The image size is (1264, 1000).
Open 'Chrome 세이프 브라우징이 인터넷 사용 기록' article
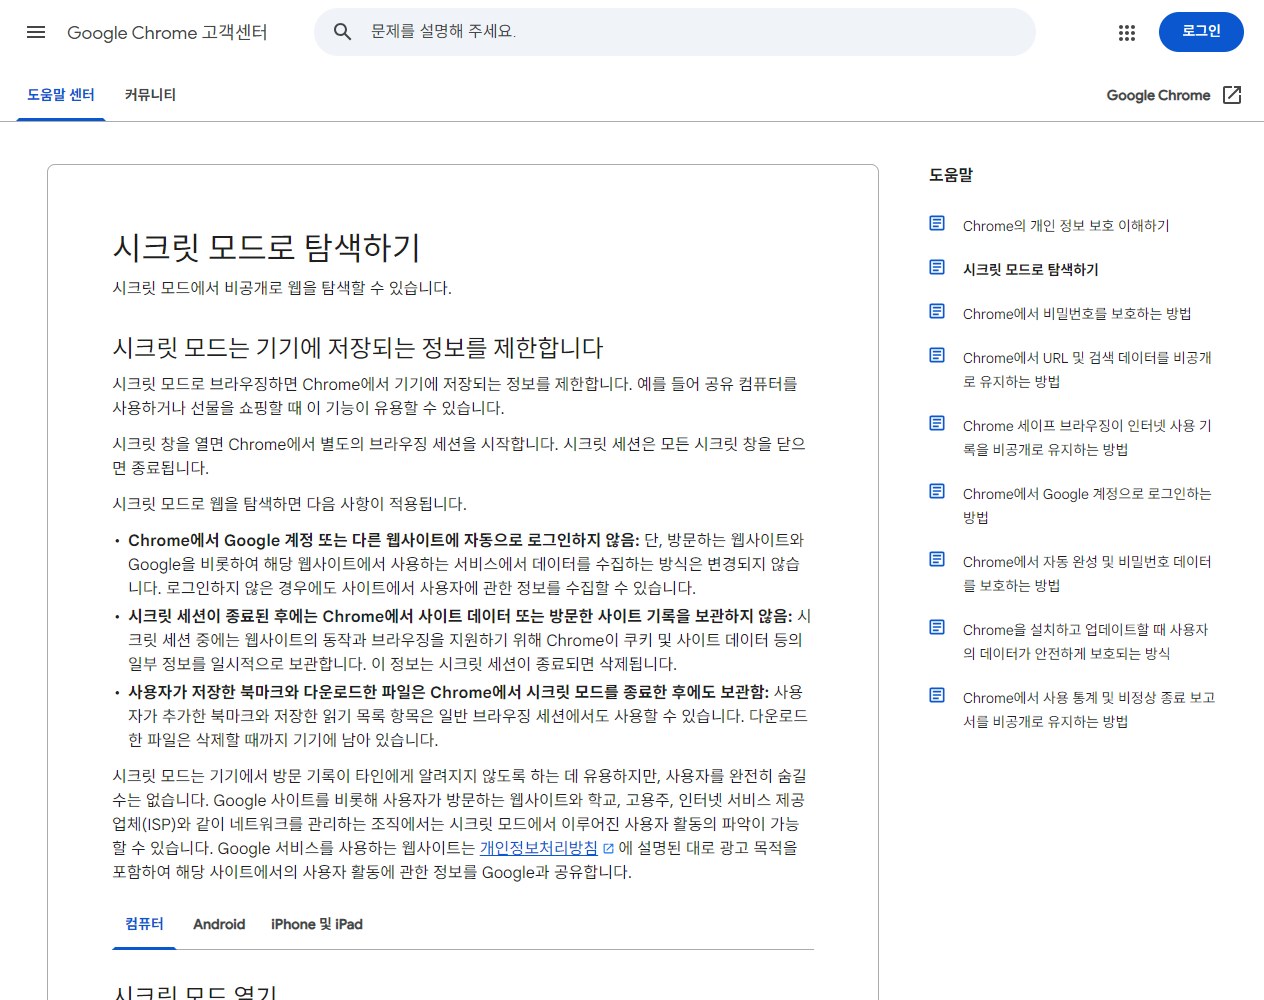[x=1087, y=438]
